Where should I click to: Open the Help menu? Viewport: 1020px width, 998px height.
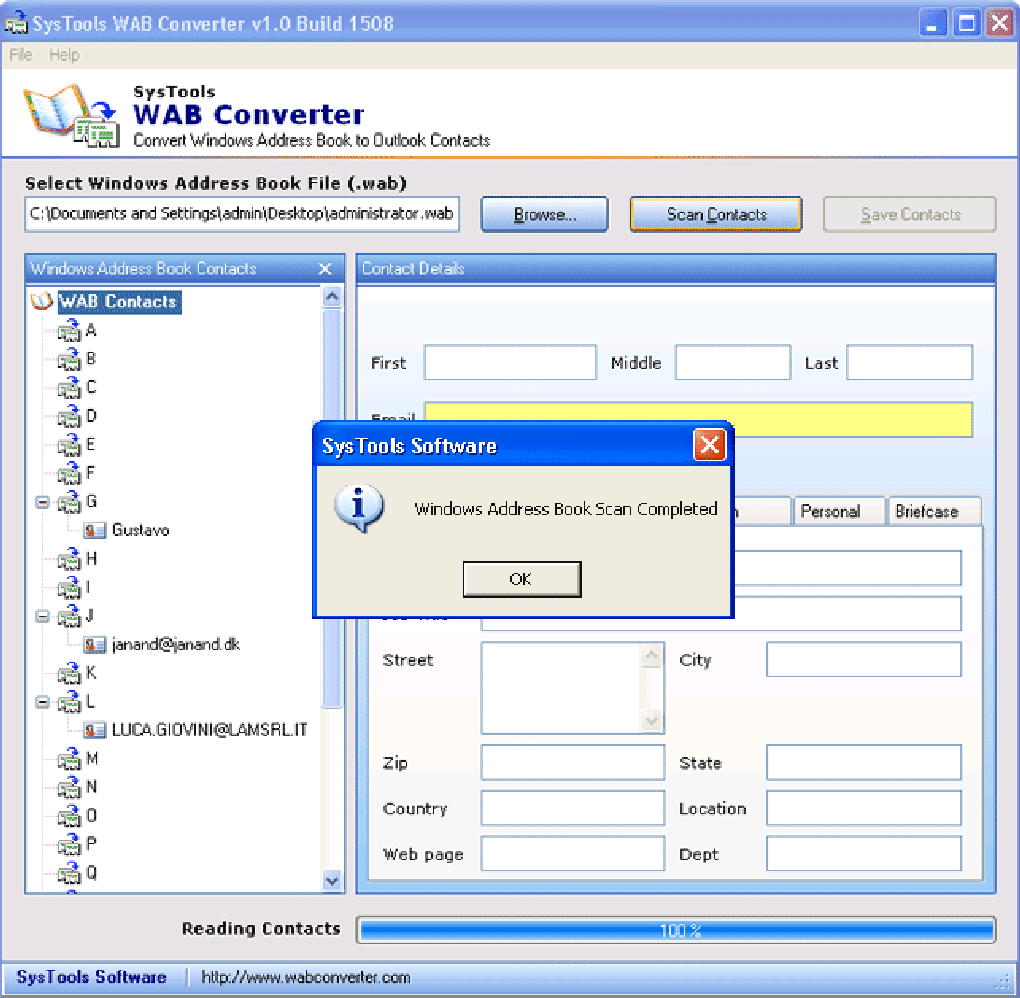point(64,55)
